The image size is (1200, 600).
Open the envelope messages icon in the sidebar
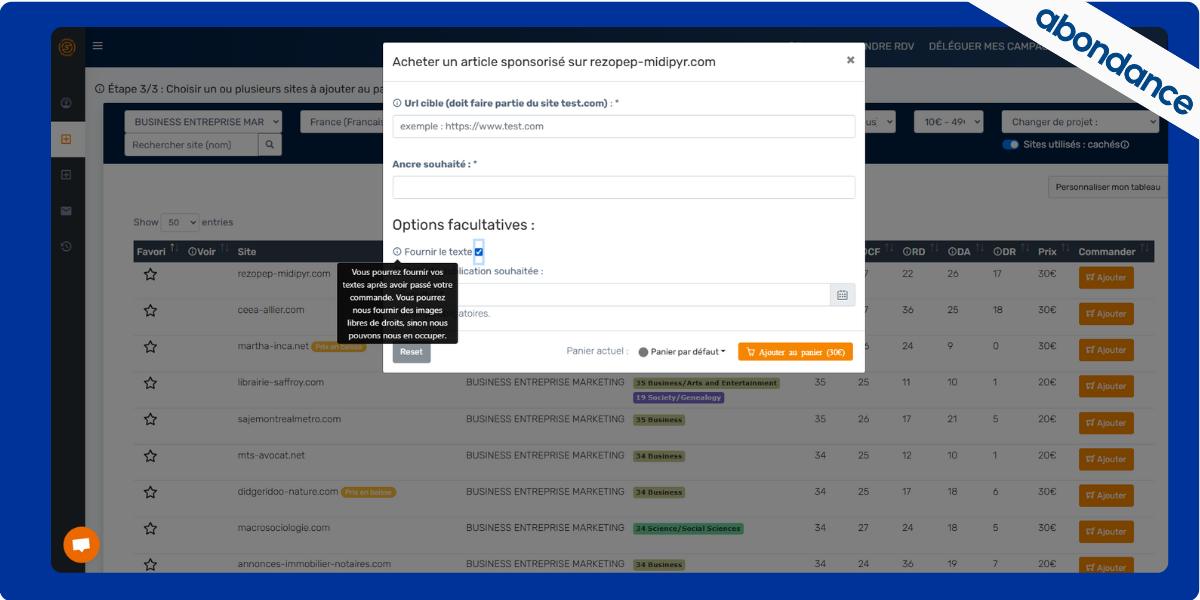coord(67,211)
